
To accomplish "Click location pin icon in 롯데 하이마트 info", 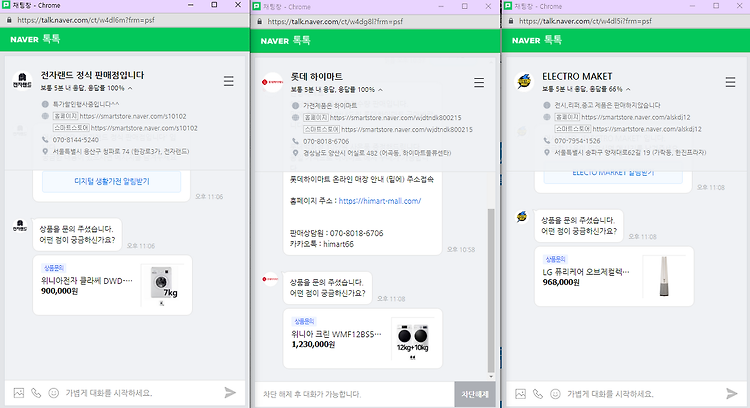I will click(x=295, y=153).
